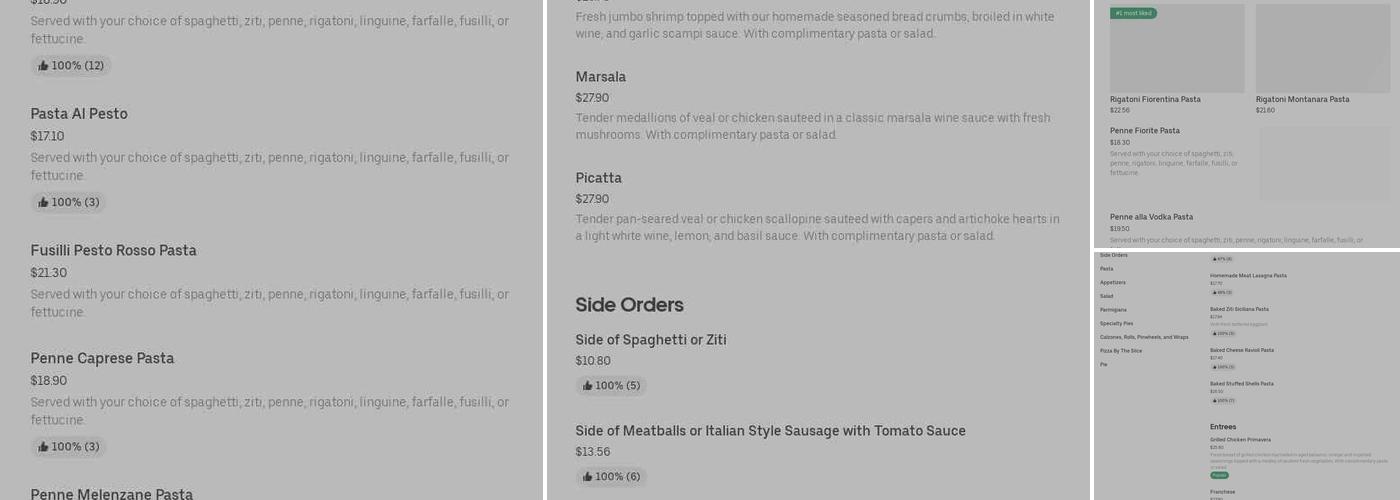Open the Fusilli Pesto Rosso Pasta item
The image size is (1400, 500).
(x=113, y=251)
